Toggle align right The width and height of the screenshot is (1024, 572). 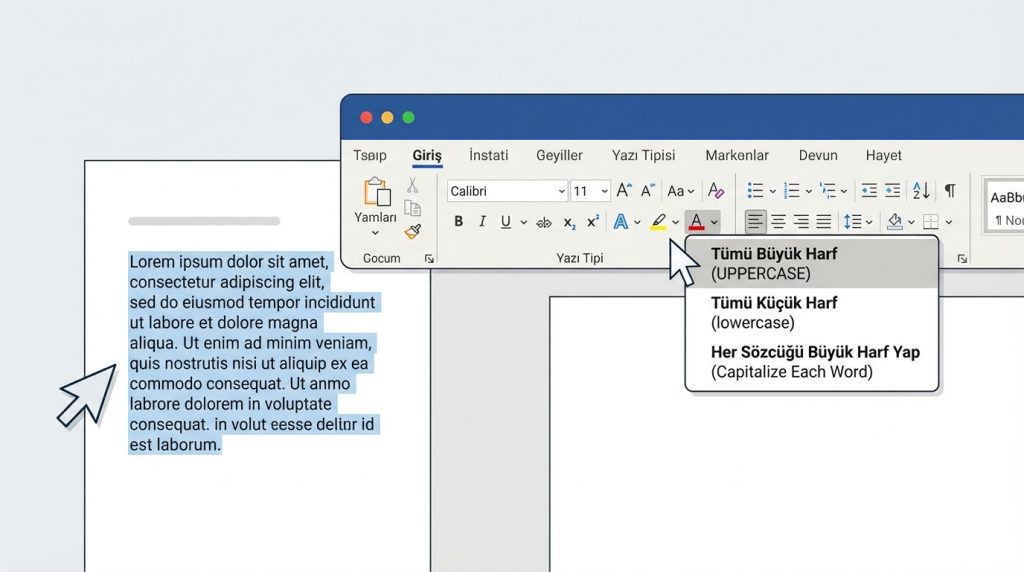pyautogui.click(x=801, y=222)
